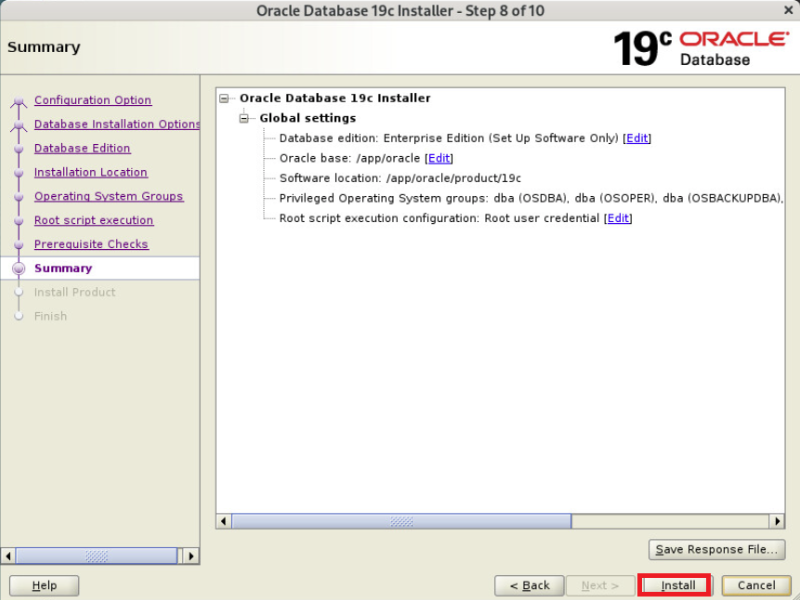Go back with the Back button
The height and width of the screenshot is (600, 800).
point(529,585)
